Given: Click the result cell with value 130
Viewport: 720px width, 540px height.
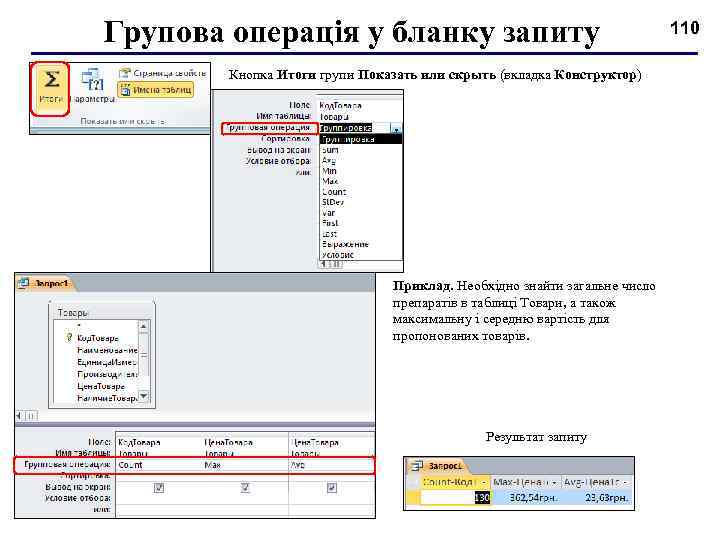Looking at the screenshot, I should (x=456, y=497).
